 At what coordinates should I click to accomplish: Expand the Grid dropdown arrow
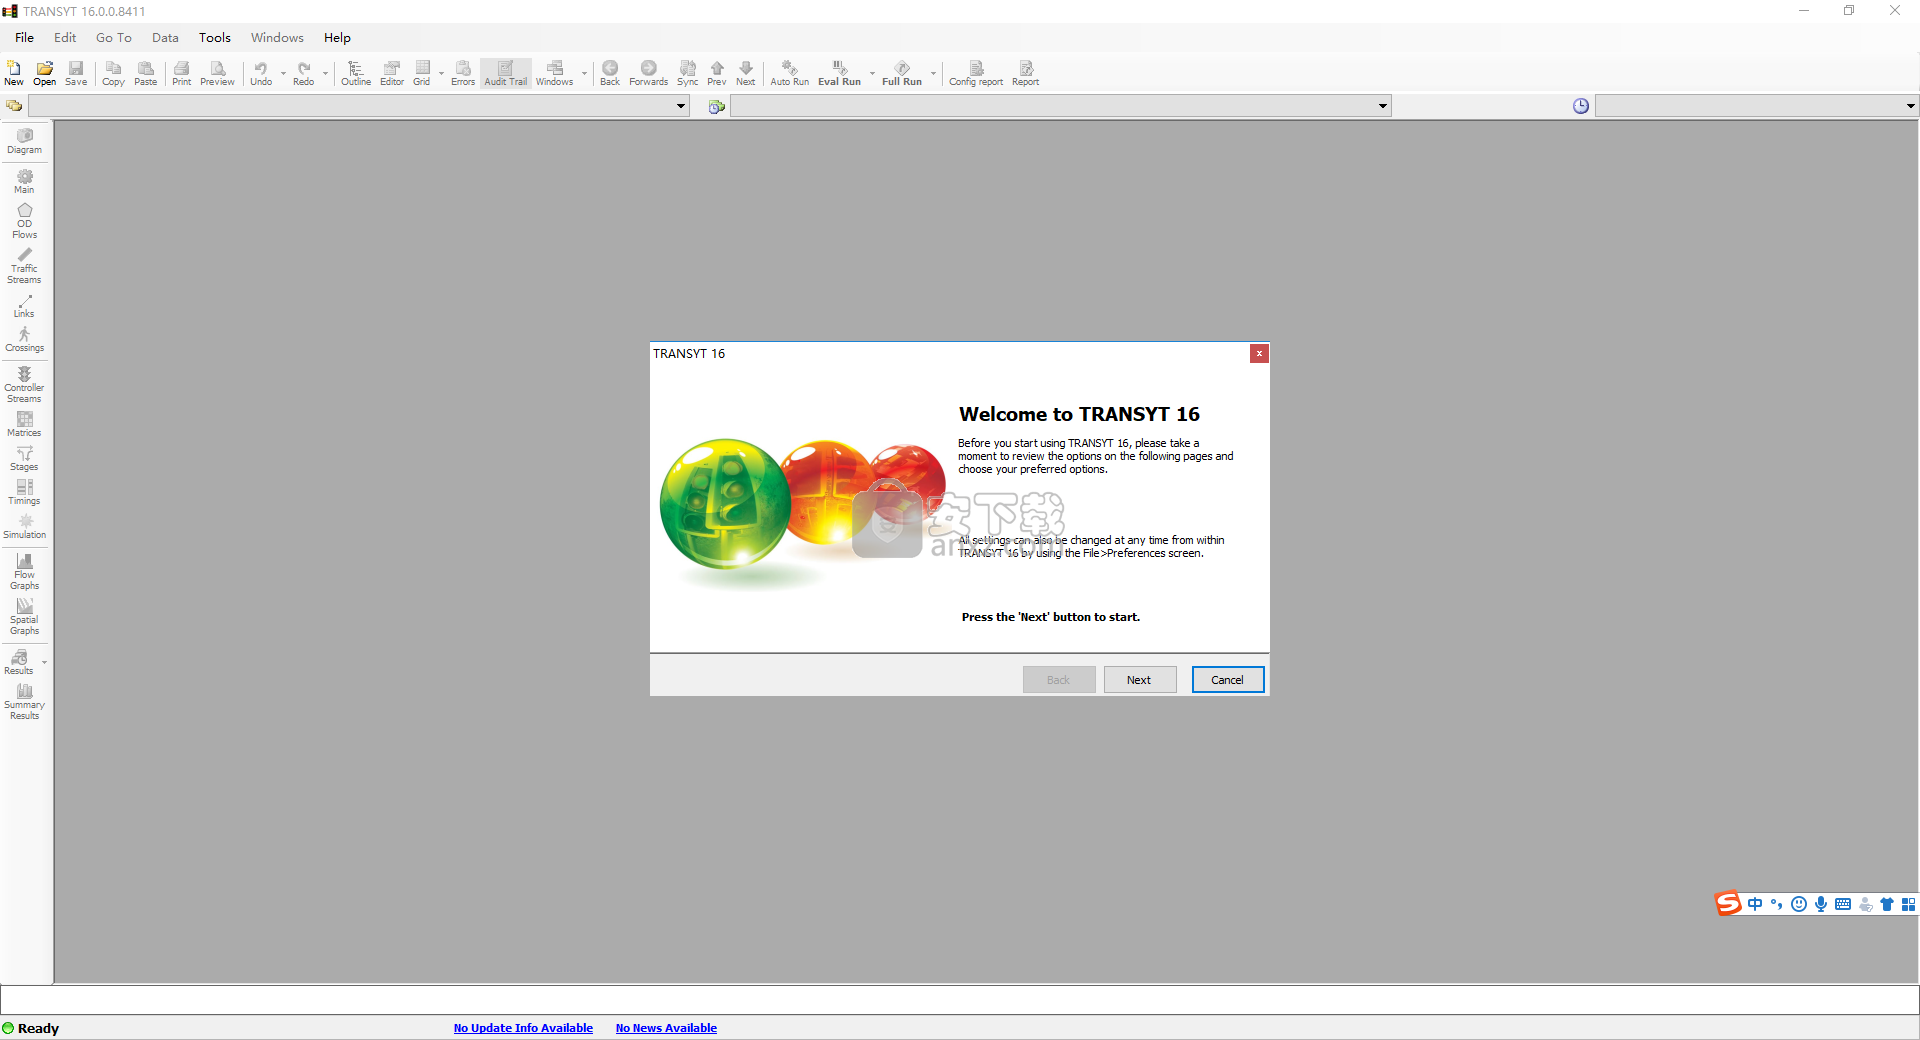[441, 73]
